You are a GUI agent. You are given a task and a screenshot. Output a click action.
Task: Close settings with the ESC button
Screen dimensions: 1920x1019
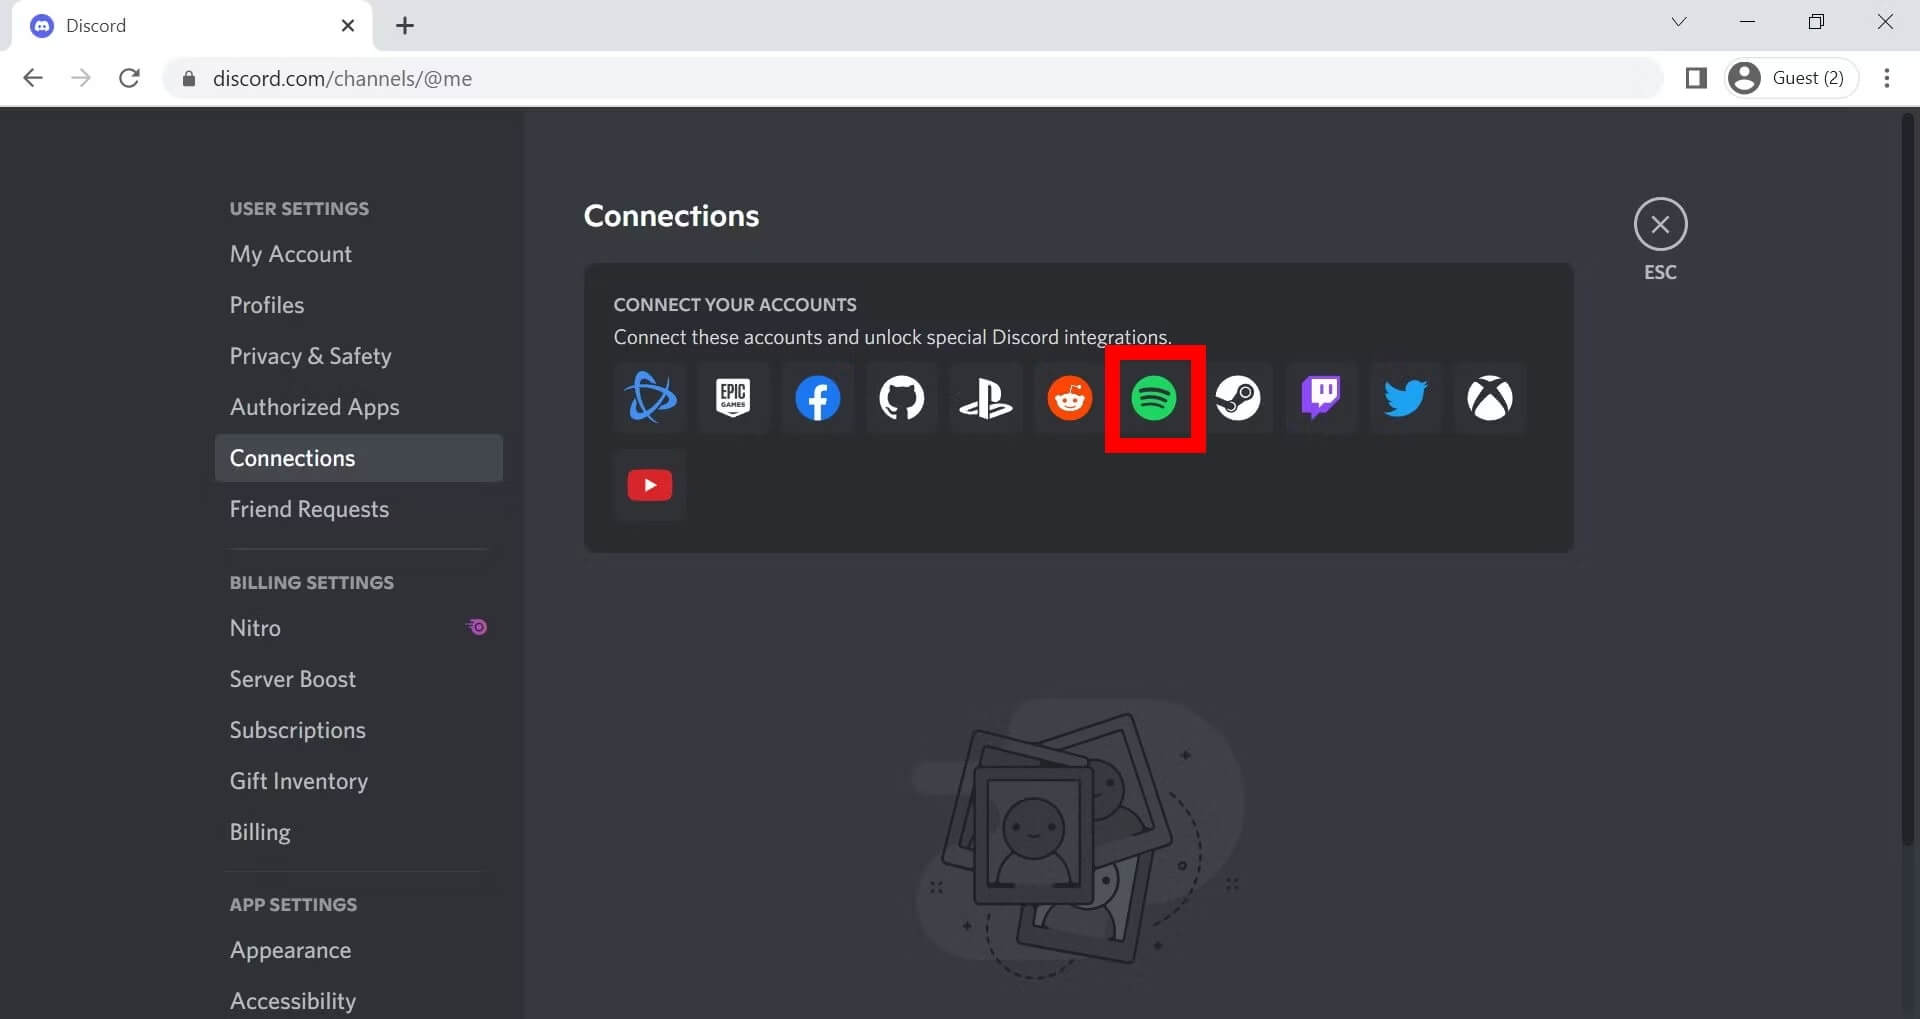[x=1660, y=225]
